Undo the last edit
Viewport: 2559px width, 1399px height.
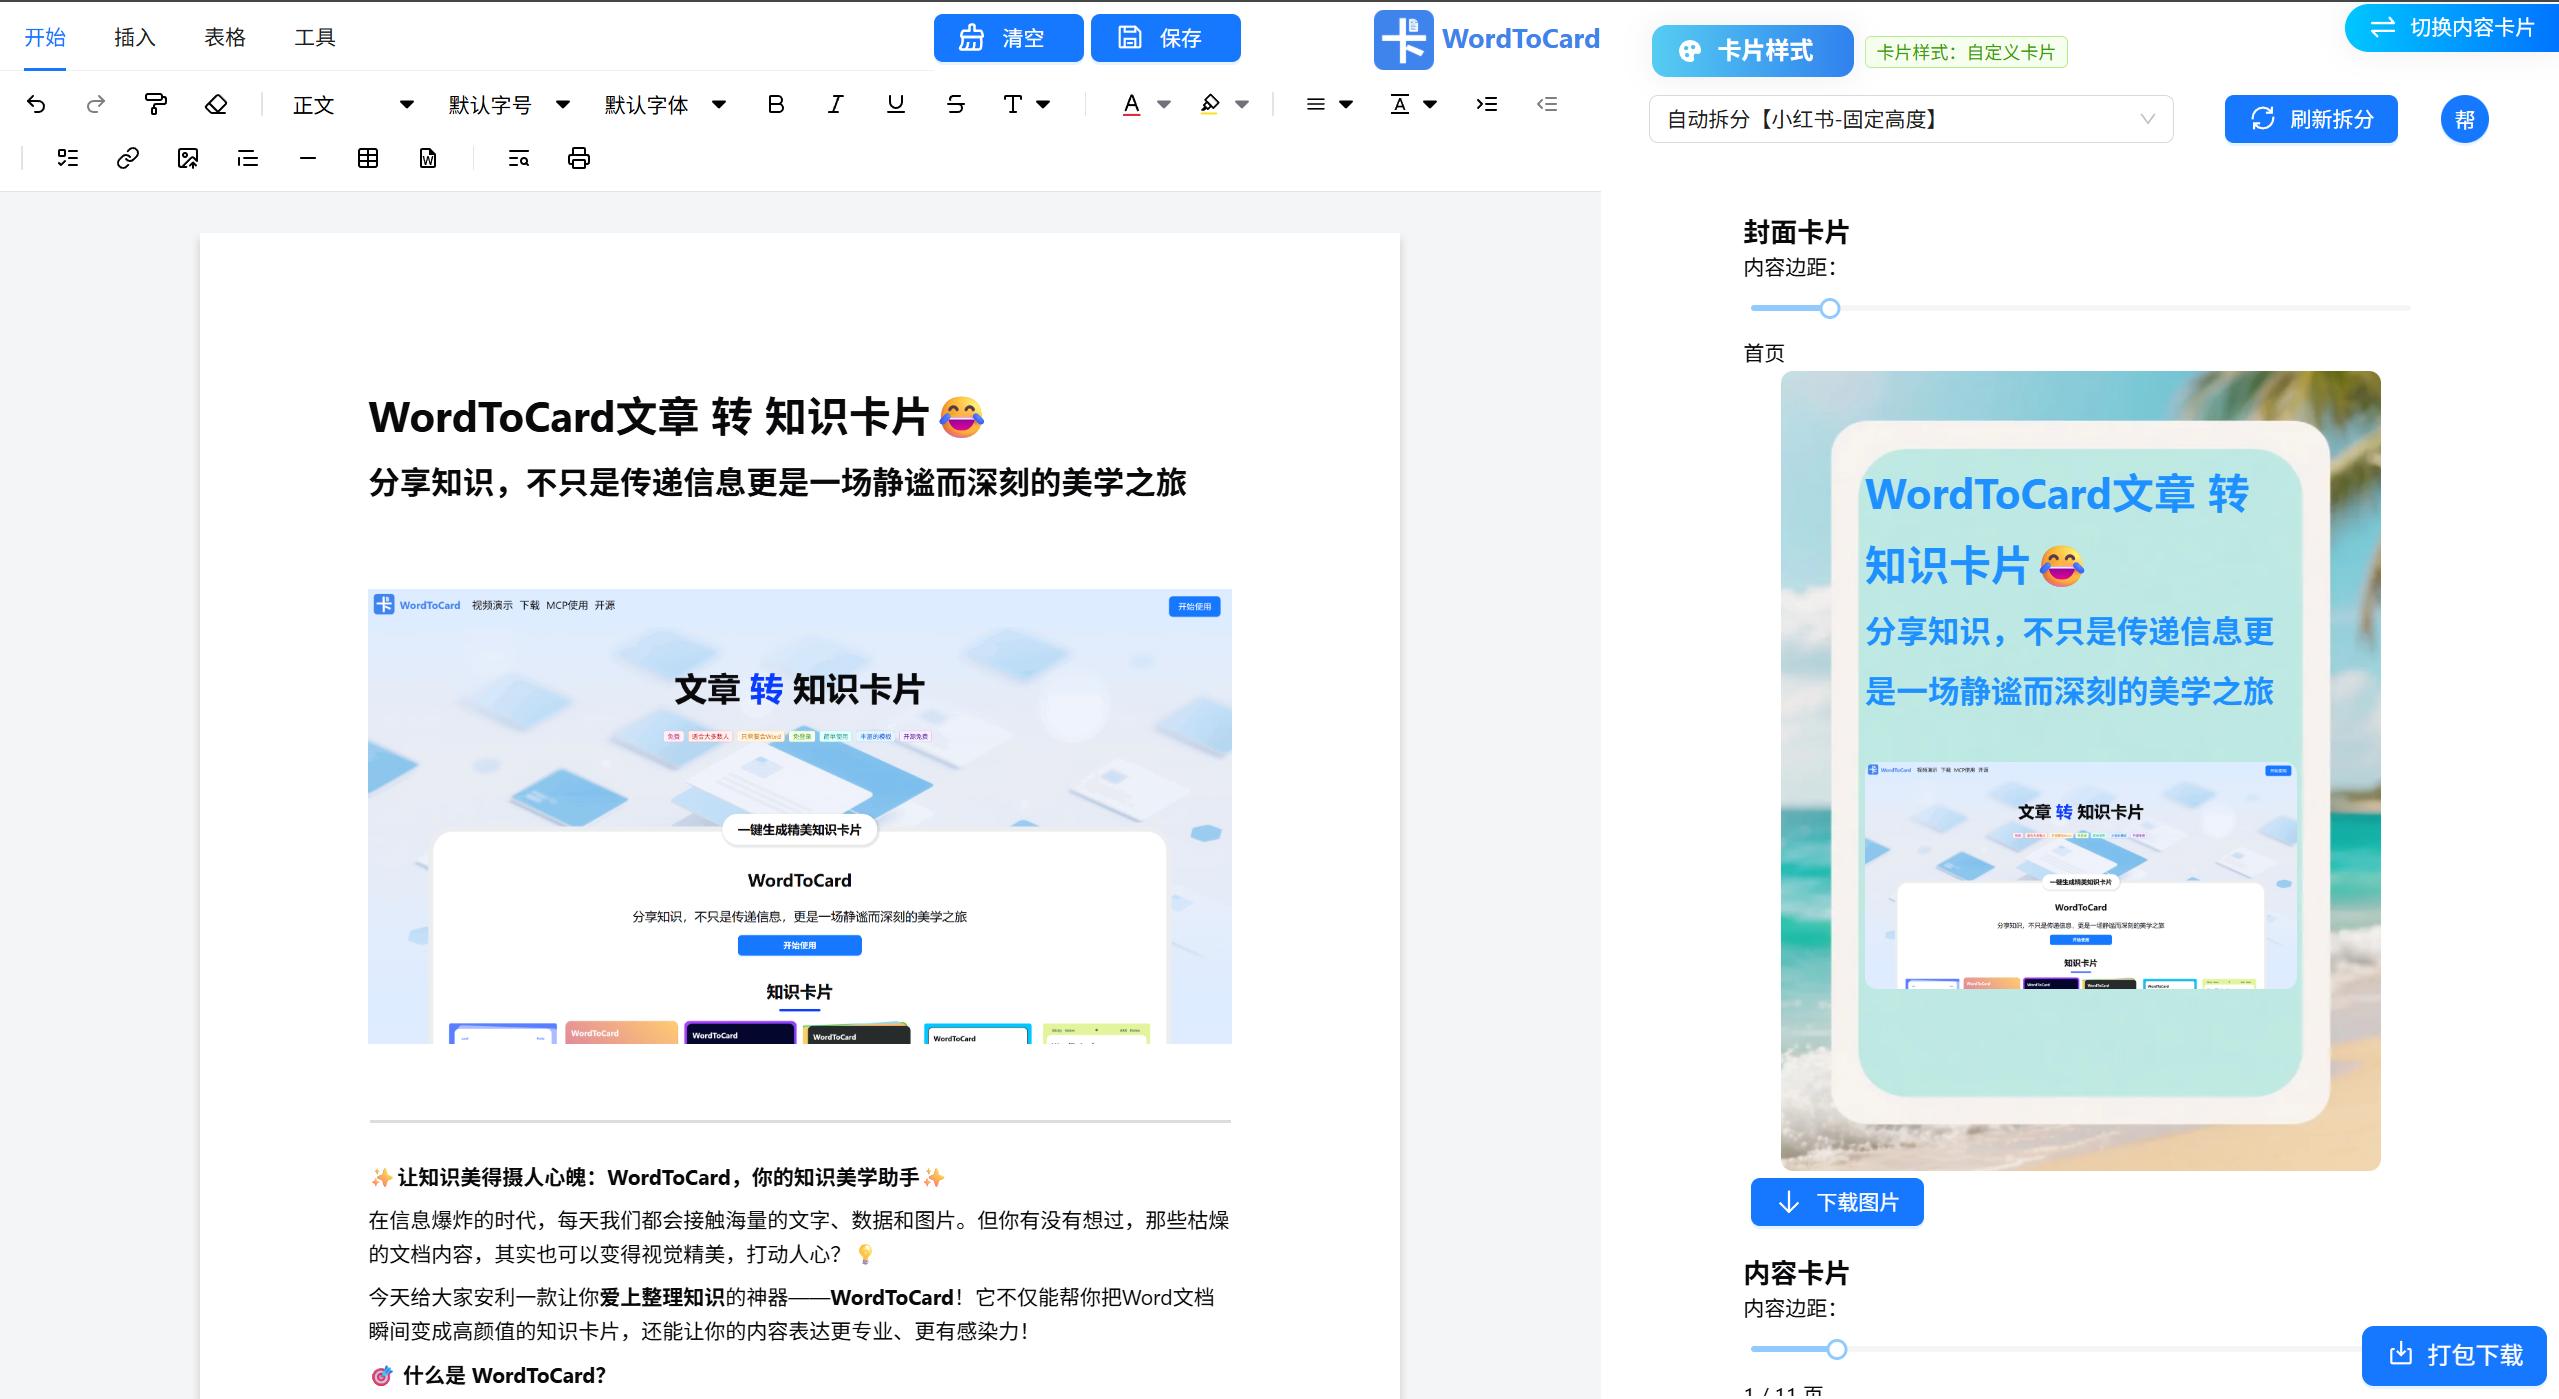pos(36,104)
